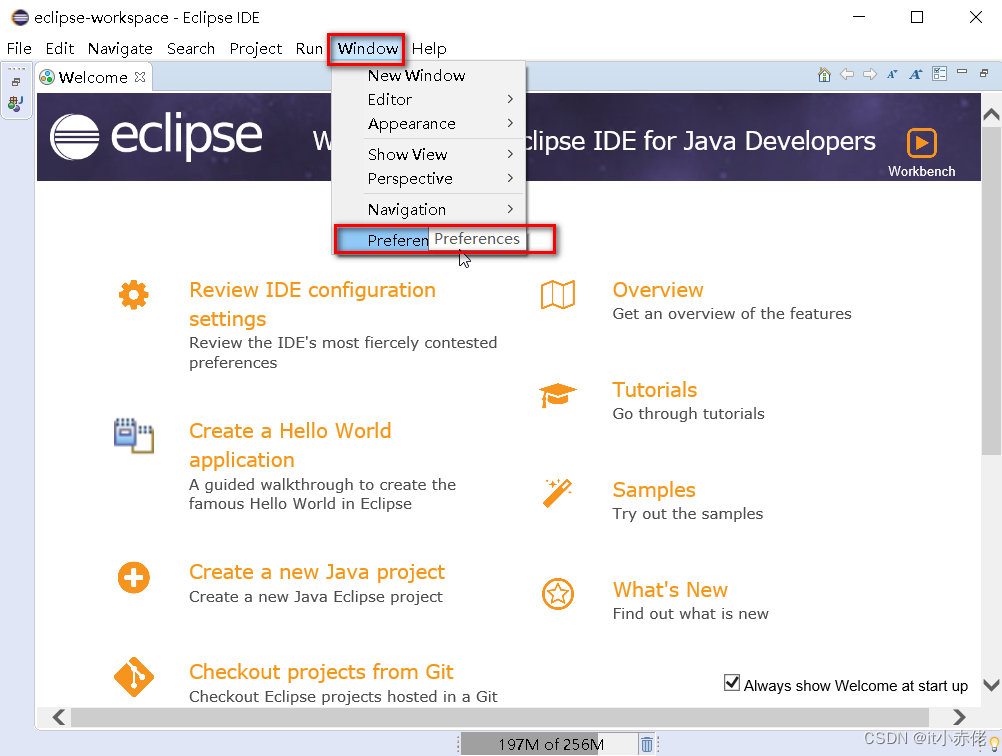
Task: Click the Hello World application icon
Action: click(x=134, y=435)
